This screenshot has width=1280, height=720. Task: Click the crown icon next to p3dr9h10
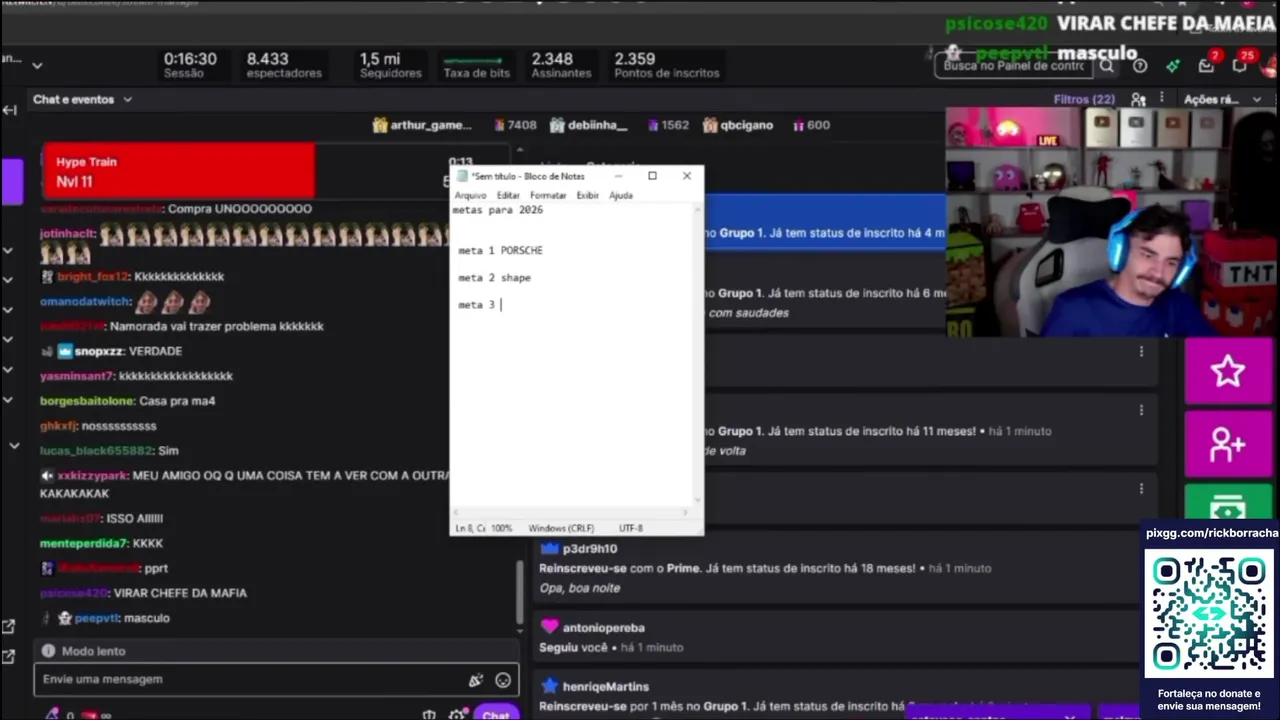tap(549, 548)
